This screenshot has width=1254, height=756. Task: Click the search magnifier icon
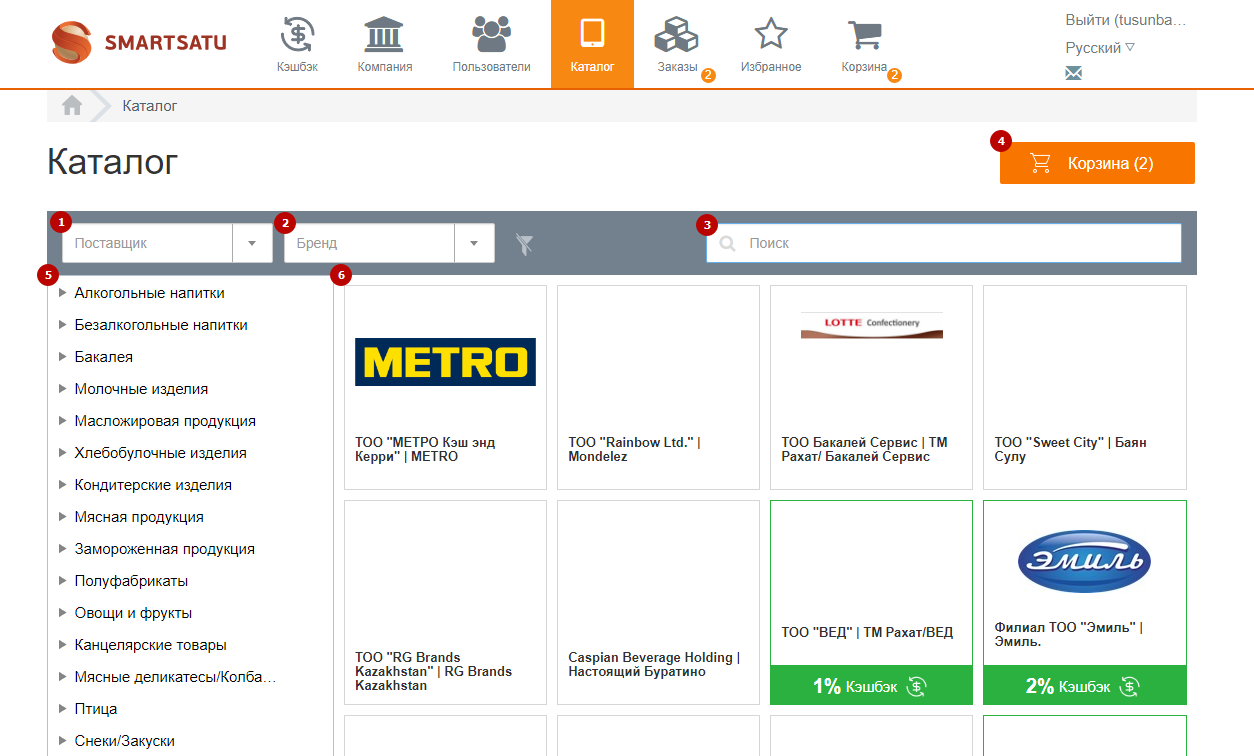click(728, 243)
